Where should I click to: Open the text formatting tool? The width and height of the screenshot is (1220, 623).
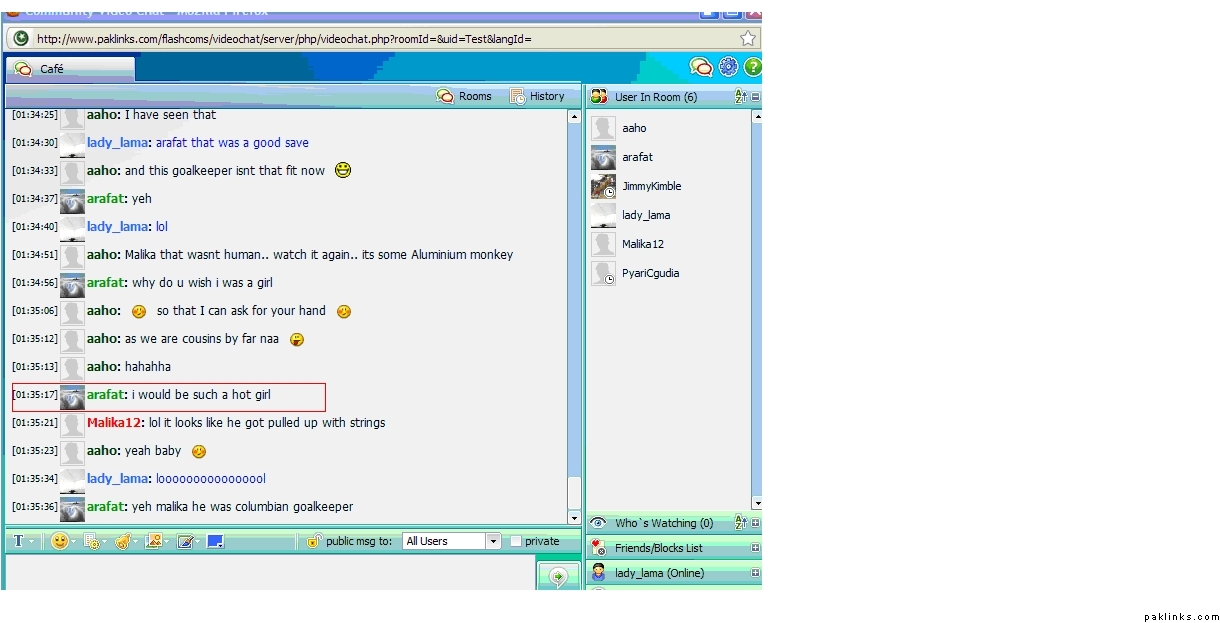tap(18, 541)
